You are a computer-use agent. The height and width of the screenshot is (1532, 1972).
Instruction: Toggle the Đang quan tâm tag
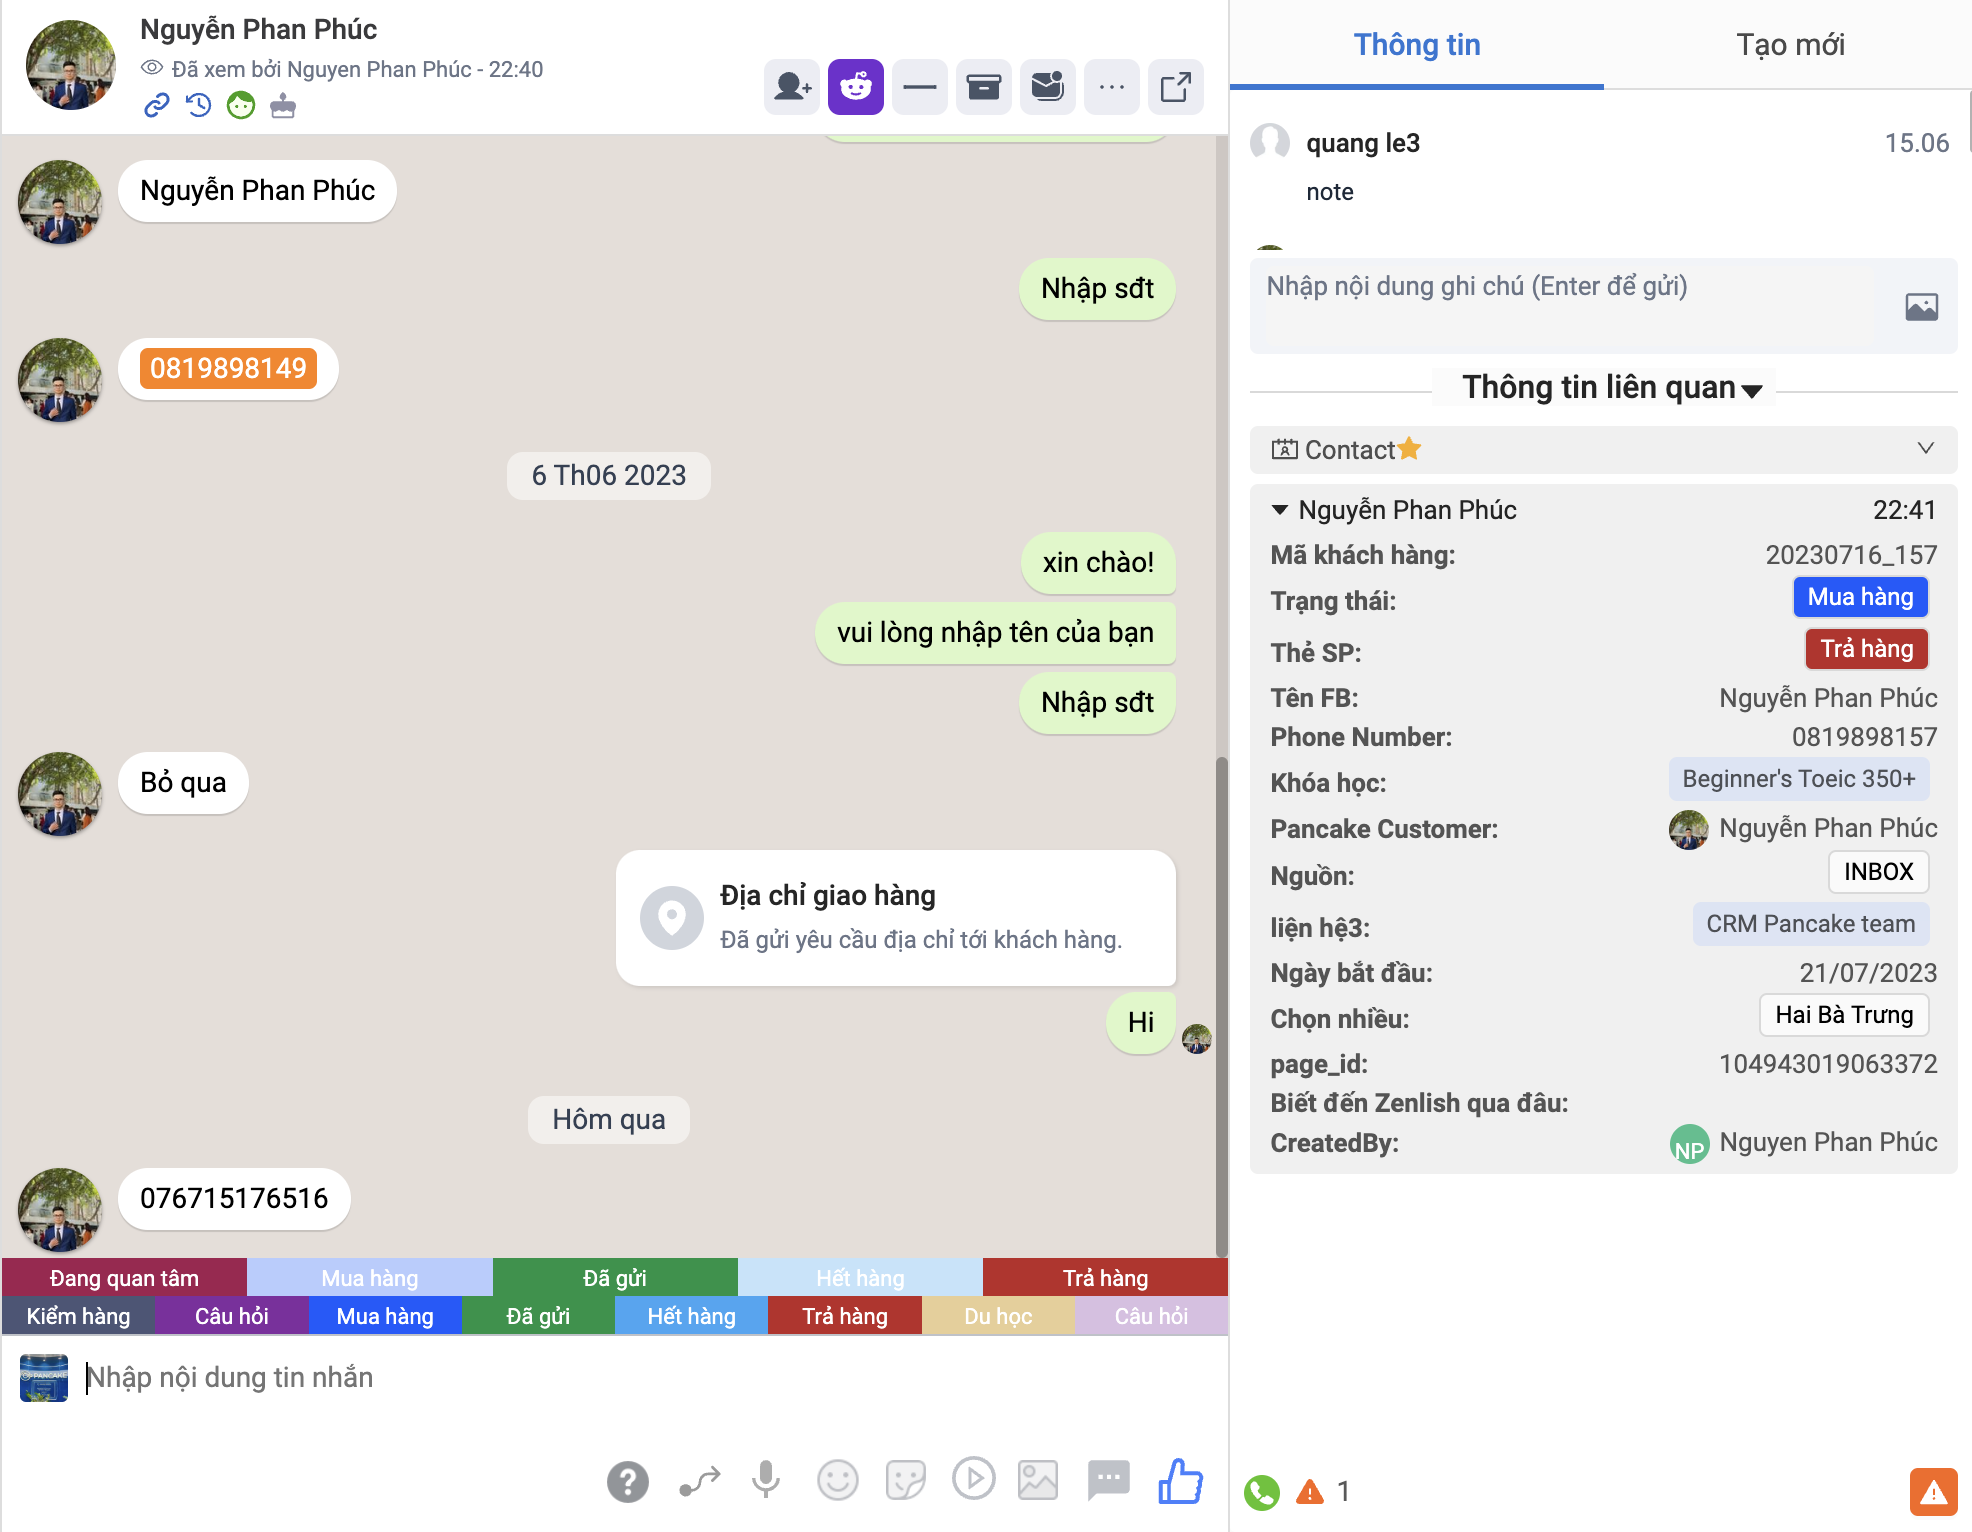(x=124, y=1278)
